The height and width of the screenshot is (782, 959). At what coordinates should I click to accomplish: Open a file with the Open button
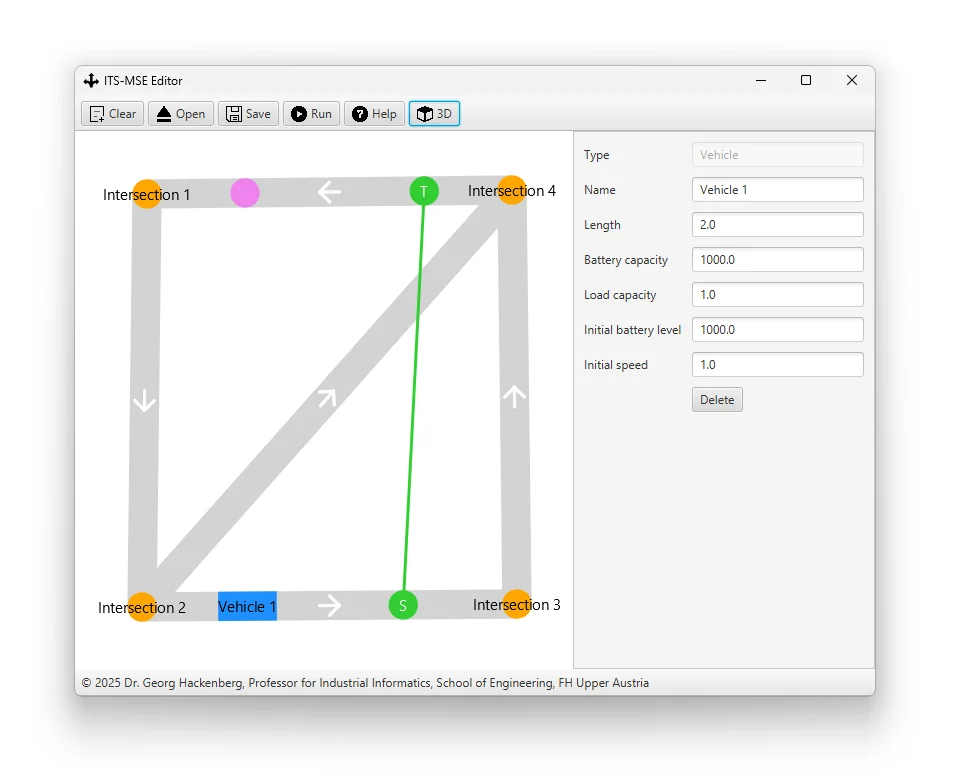[180, 114]
